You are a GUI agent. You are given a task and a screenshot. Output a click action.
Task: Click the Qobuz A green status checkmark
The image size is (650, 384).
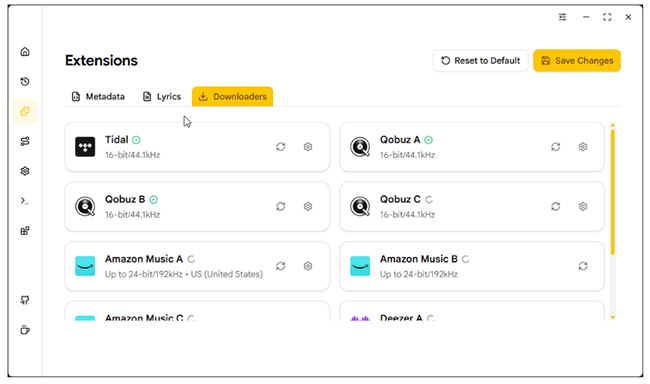point(429,140)
